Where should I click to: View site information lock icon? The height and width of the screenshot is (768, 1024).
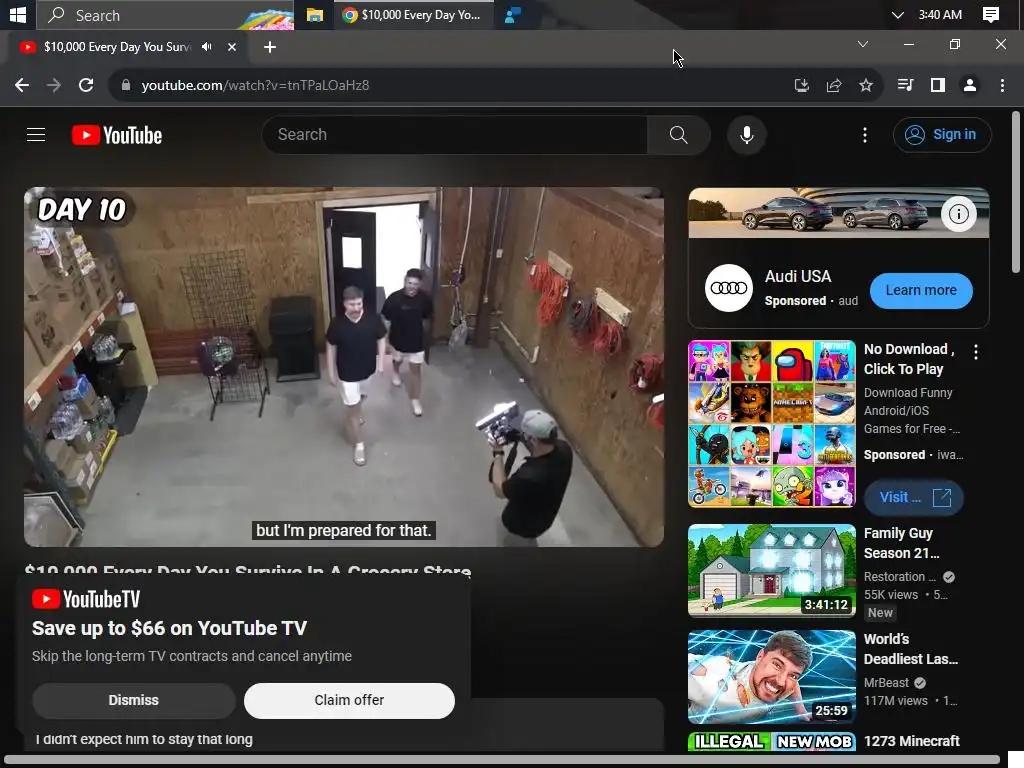click(126, 86)
